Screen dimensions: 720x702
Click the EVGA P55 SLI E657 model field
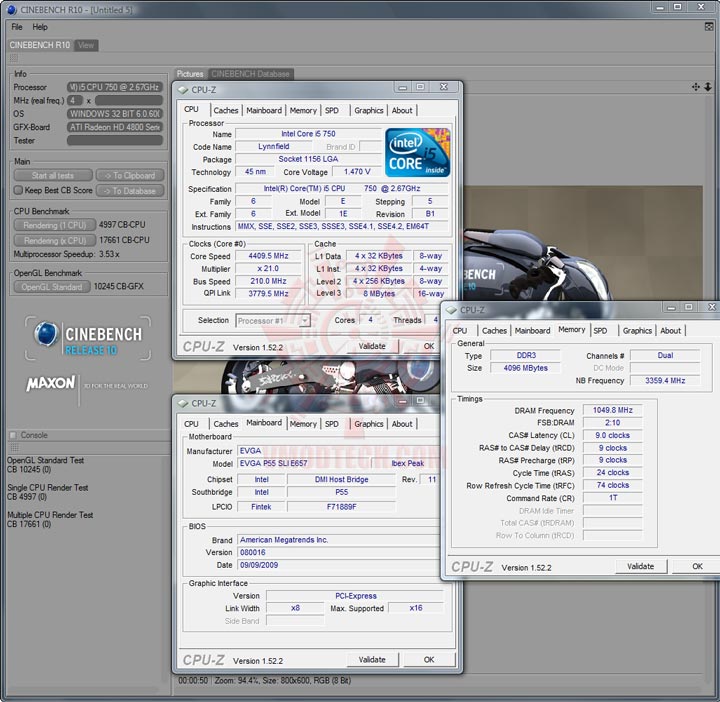(302, 463)
